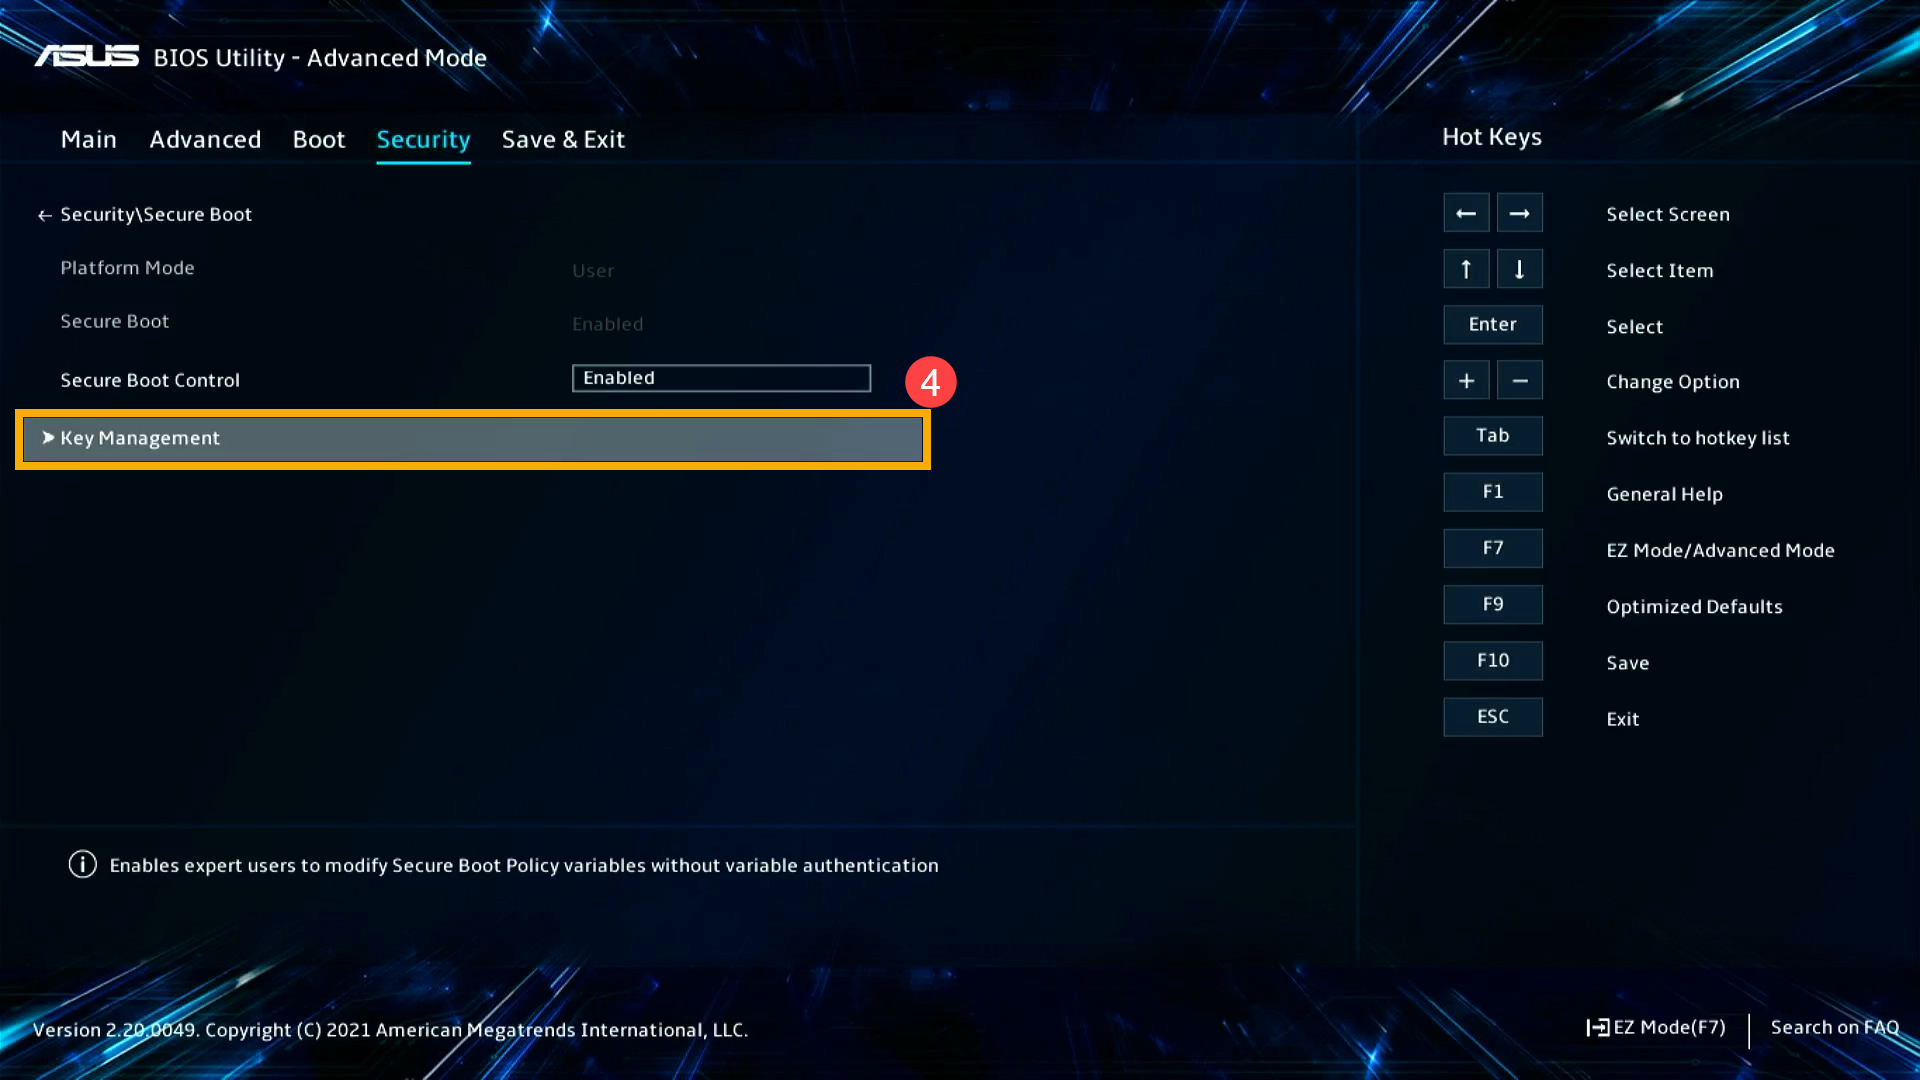The width and height of the screenshot is (1920, 1080).
Task: Navigate to the Boot menu tab
Action: [318, 137]
